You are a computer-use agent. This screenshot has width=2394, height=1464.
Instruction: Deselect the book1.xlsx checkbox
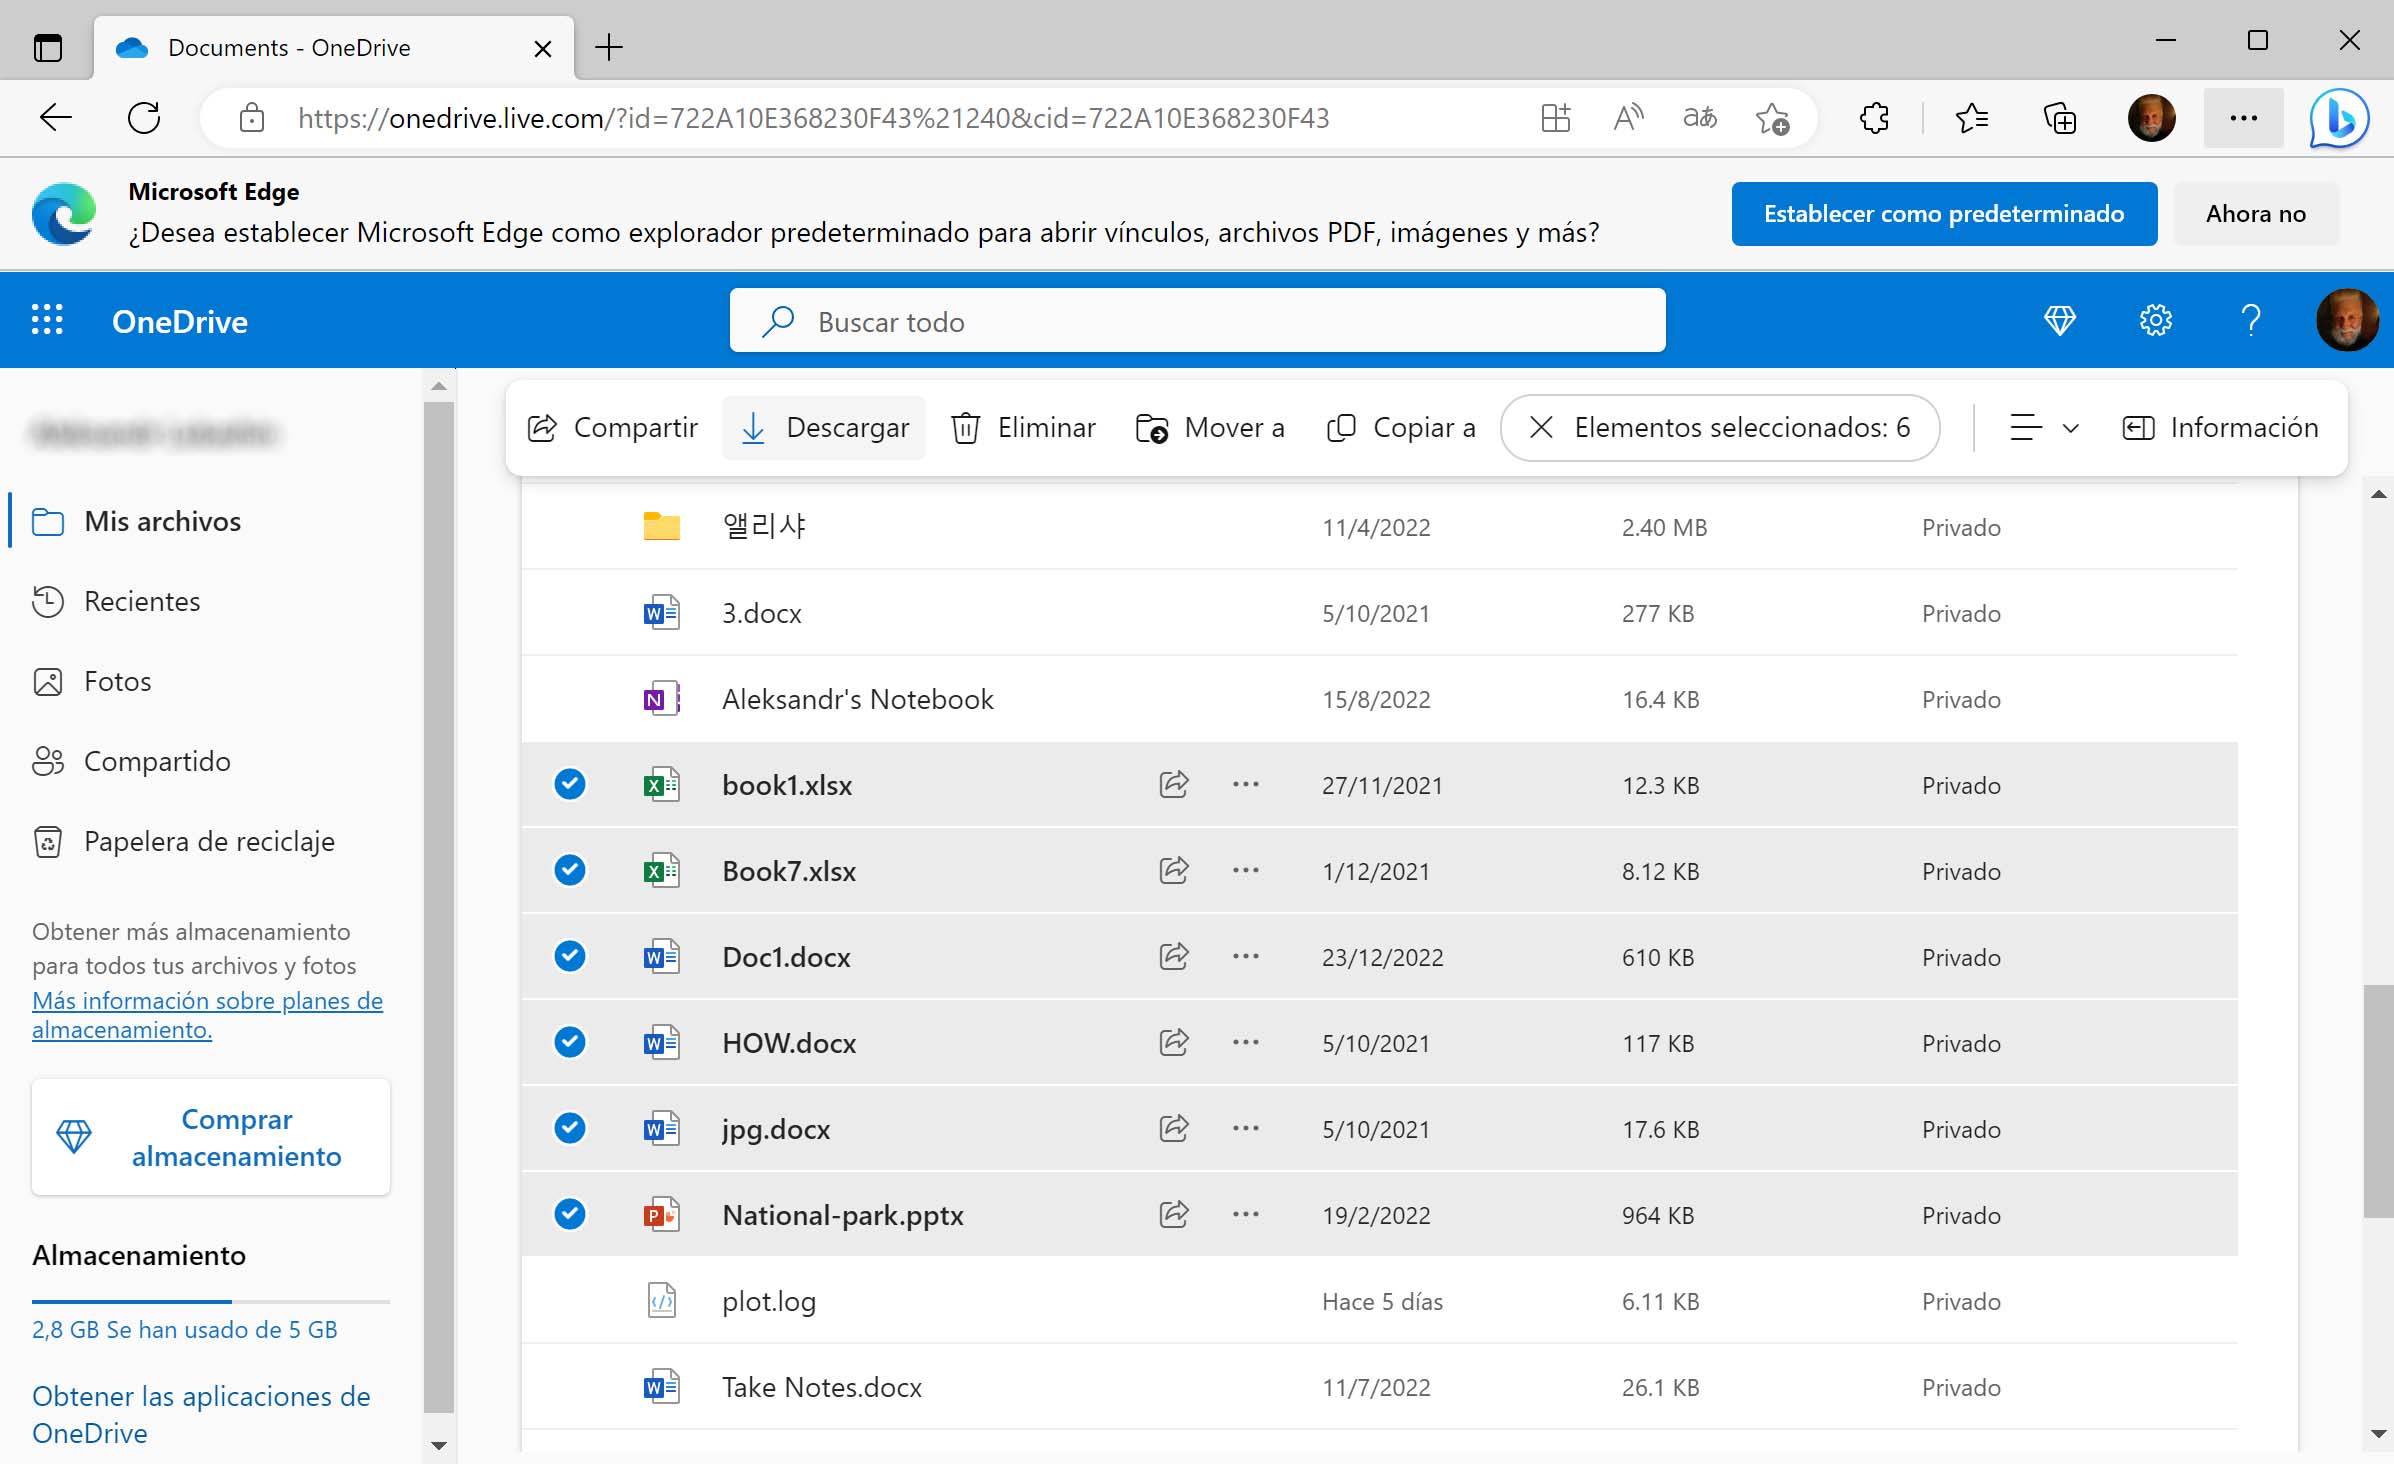pyautogui.click(x=570, y=784)
